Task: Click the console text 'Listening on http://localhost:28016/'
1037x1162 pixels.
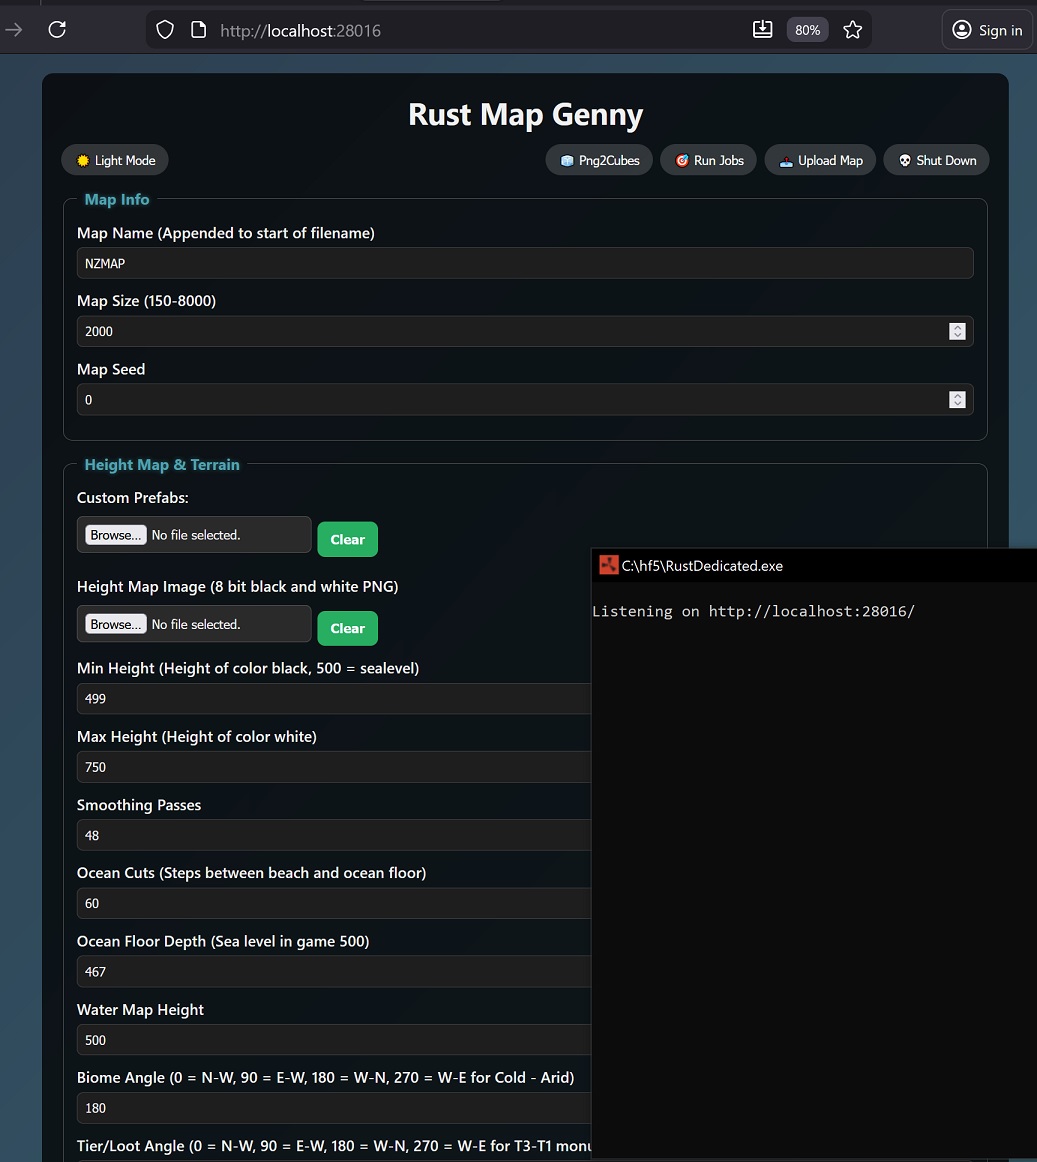Action: coord(753,611)
